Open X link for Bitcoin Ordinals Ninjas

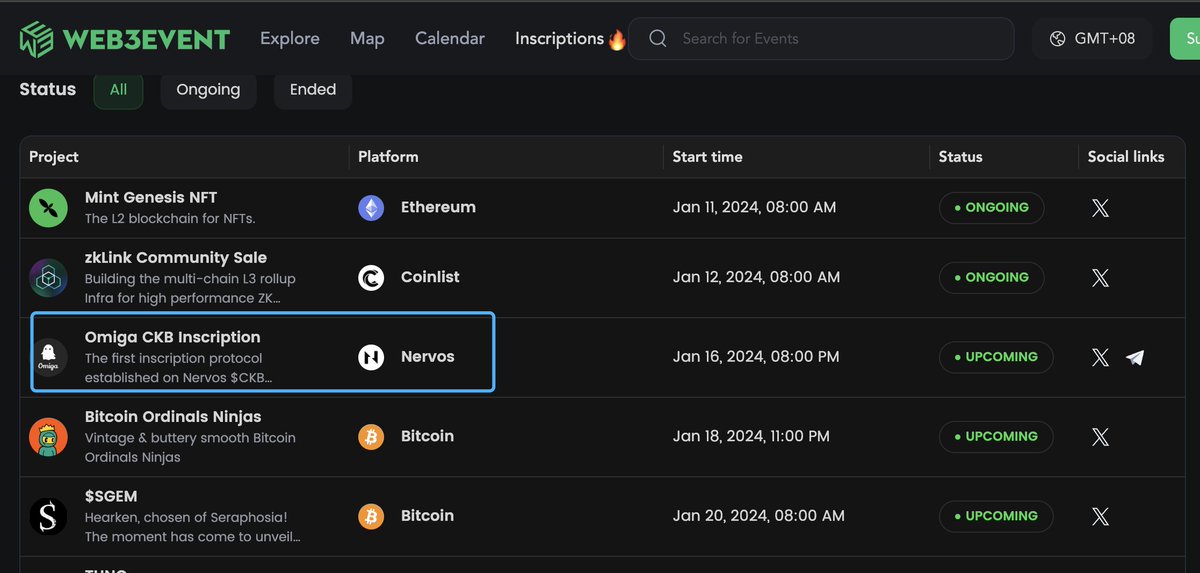point(1100,437)
